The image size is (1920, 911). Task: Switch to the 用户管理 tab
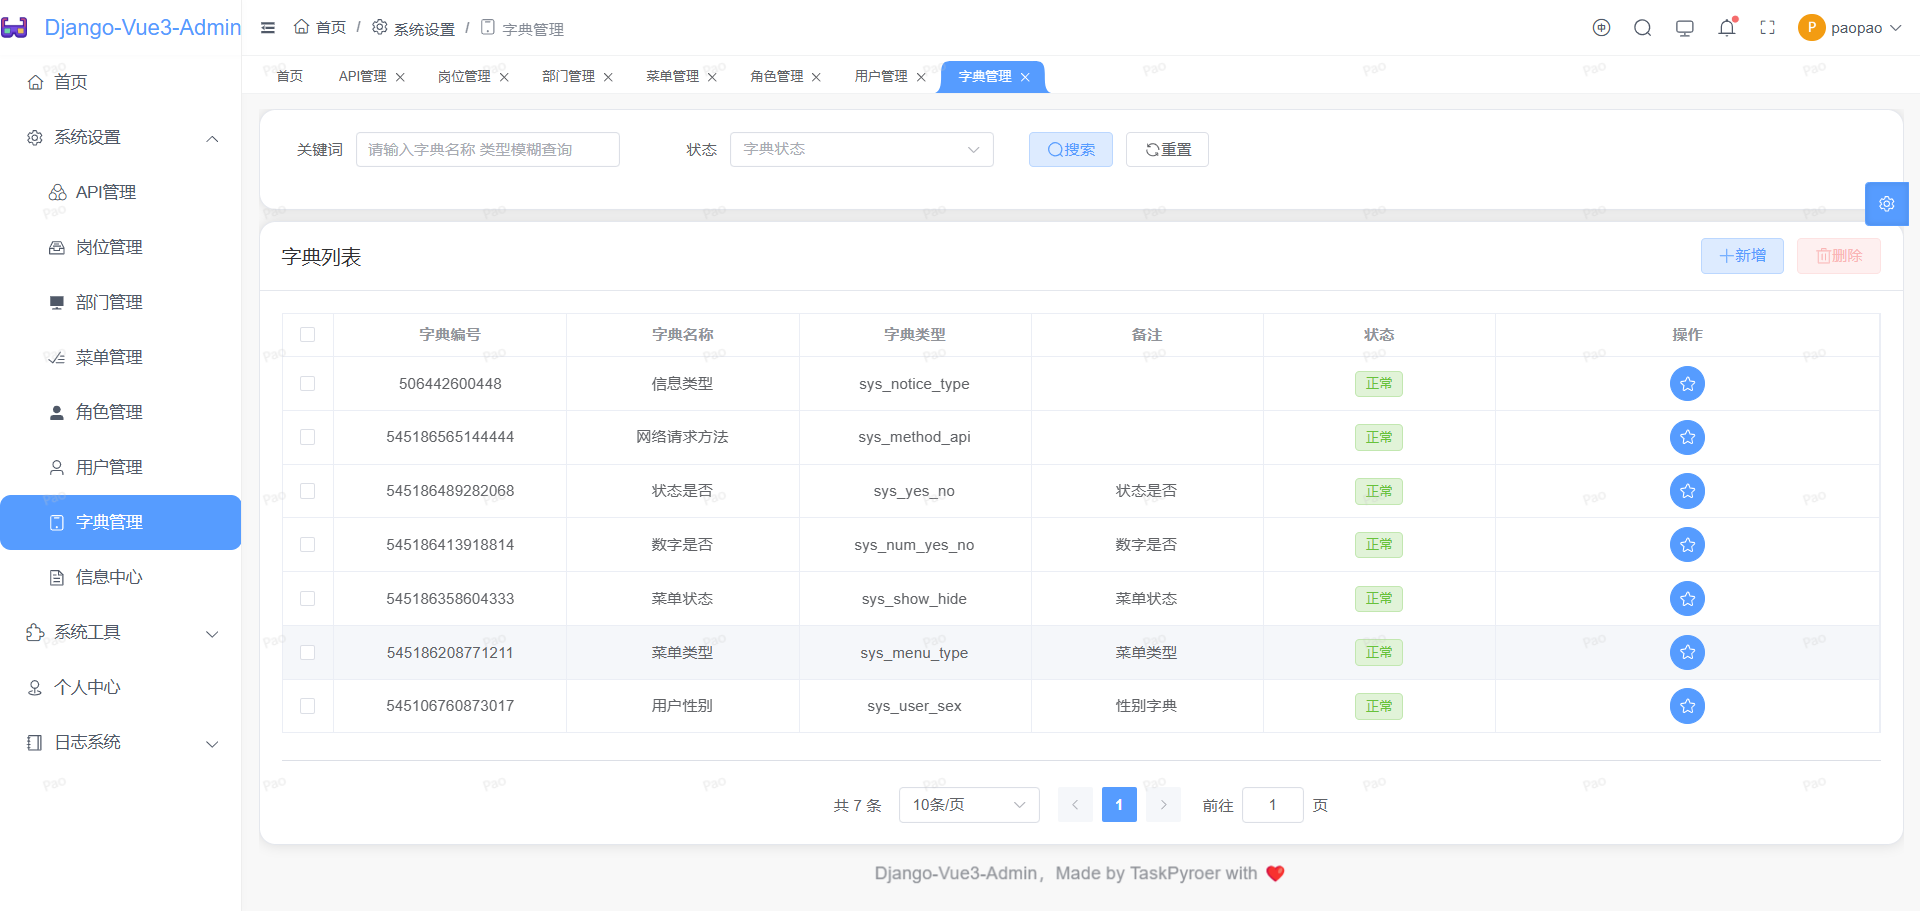[881, 77]
